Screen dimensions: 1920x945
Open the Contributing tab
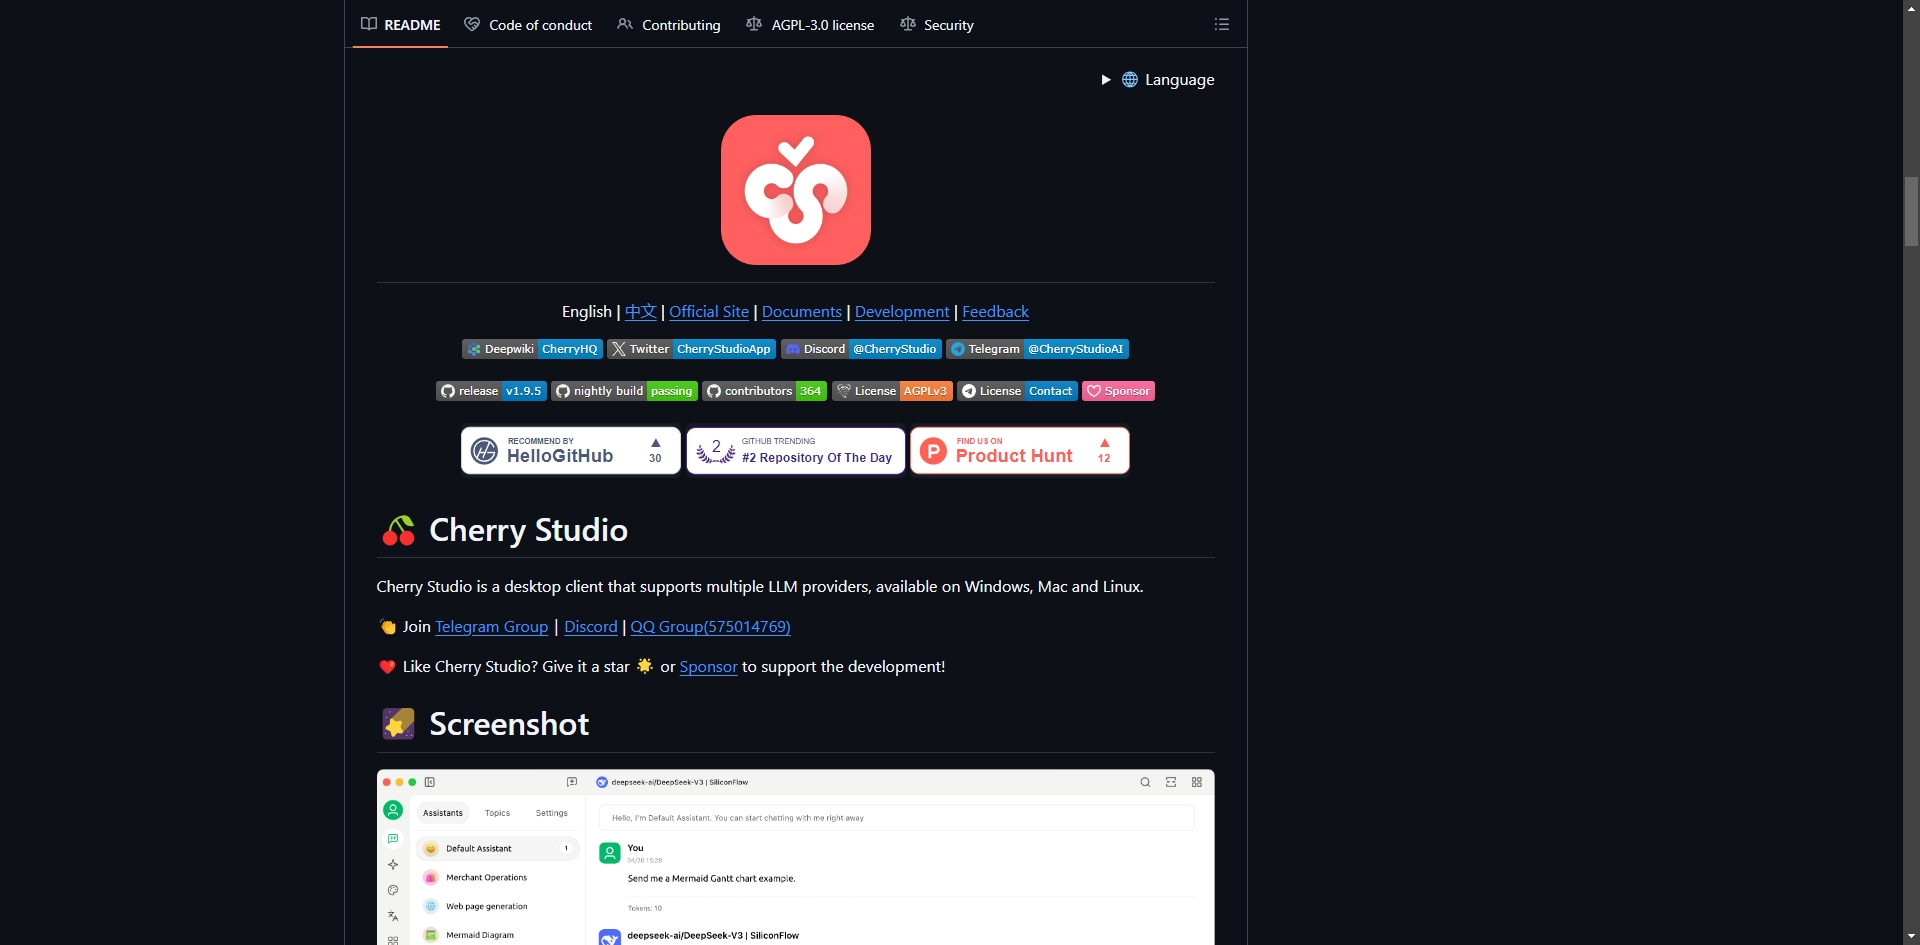(x=669, y=24)
